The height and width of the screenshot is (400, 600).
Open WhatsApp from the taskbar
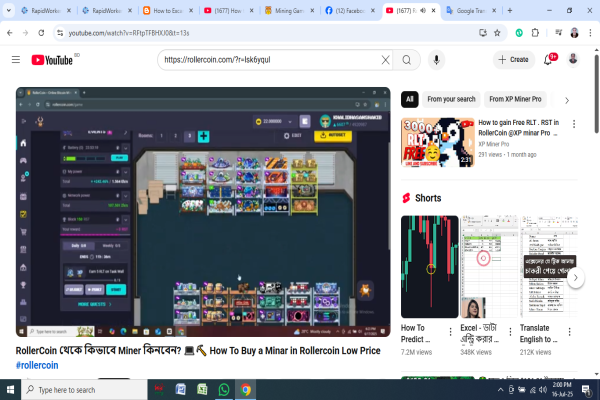pos(224,390)
